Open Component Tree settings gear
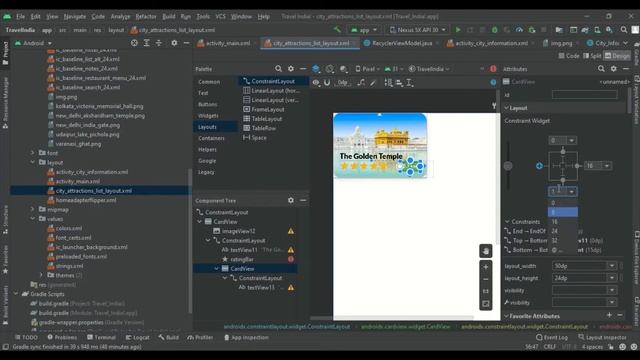This screenshot has width=640, height=360. pos(291,200)
